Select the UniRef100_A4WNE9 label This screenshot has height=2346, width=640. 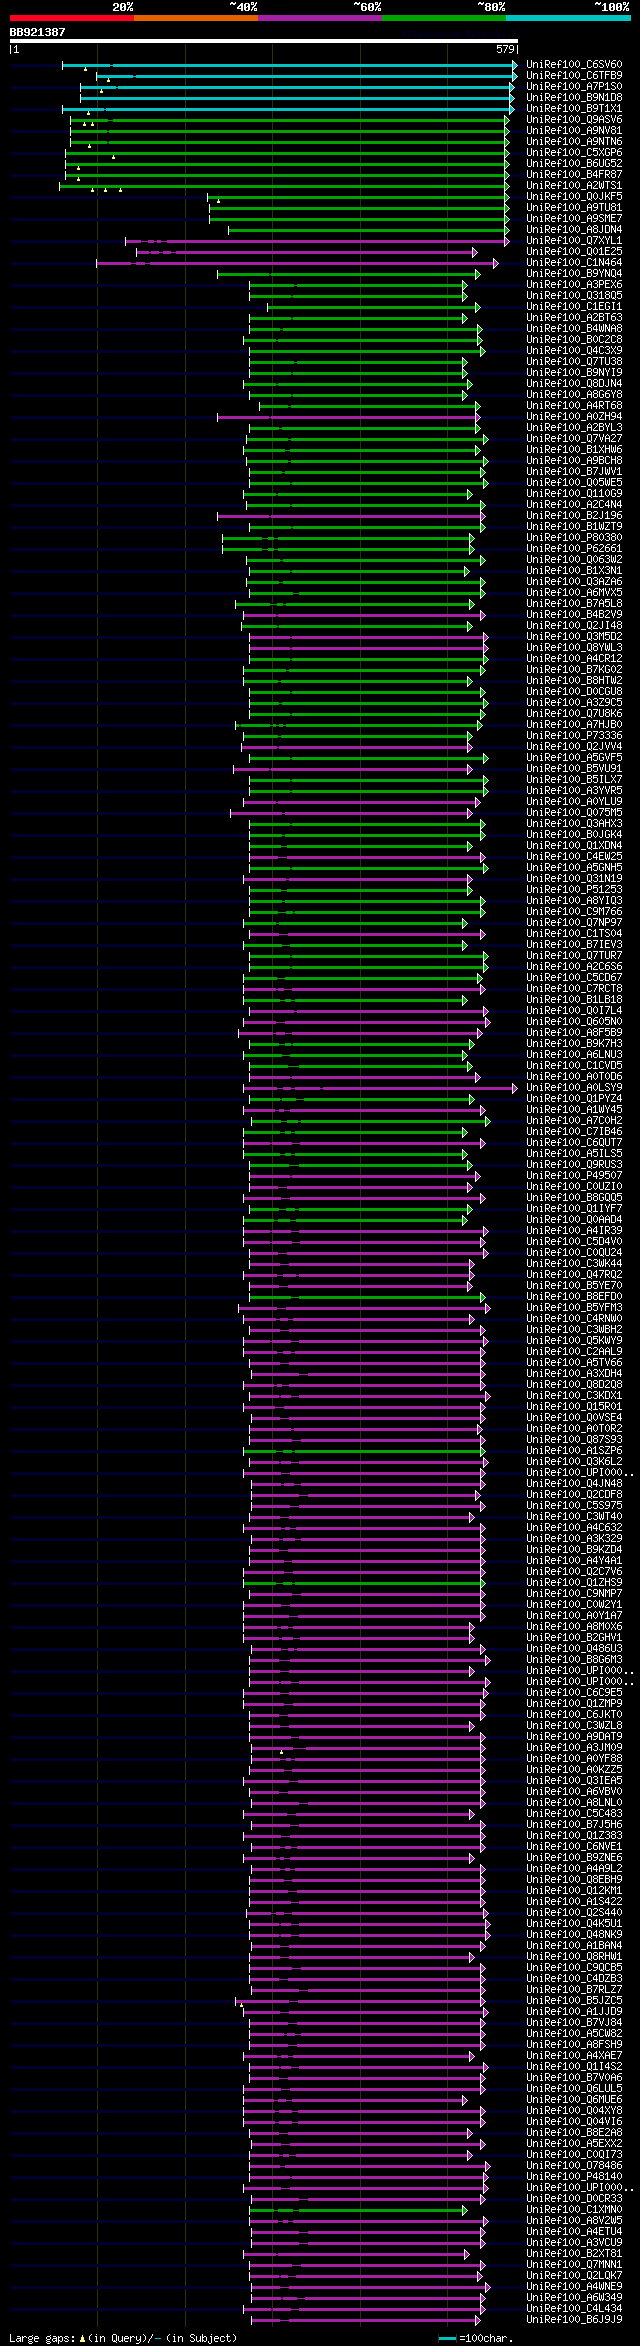point(574,2287)
